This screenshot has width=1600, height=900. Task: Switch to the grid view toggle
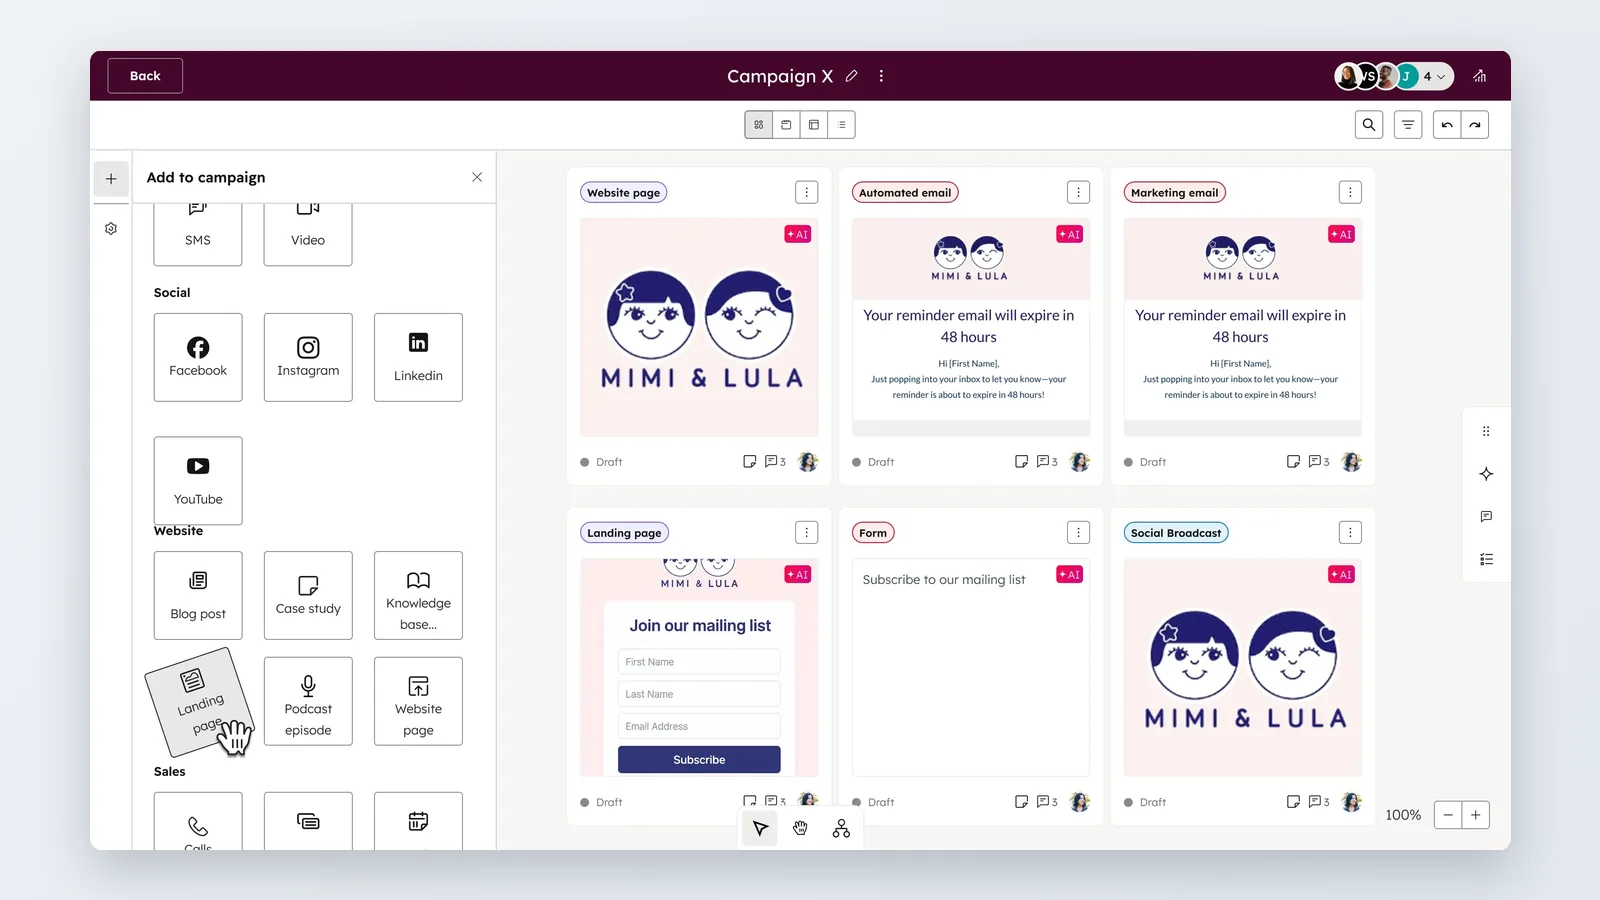(x=759, y=125)
